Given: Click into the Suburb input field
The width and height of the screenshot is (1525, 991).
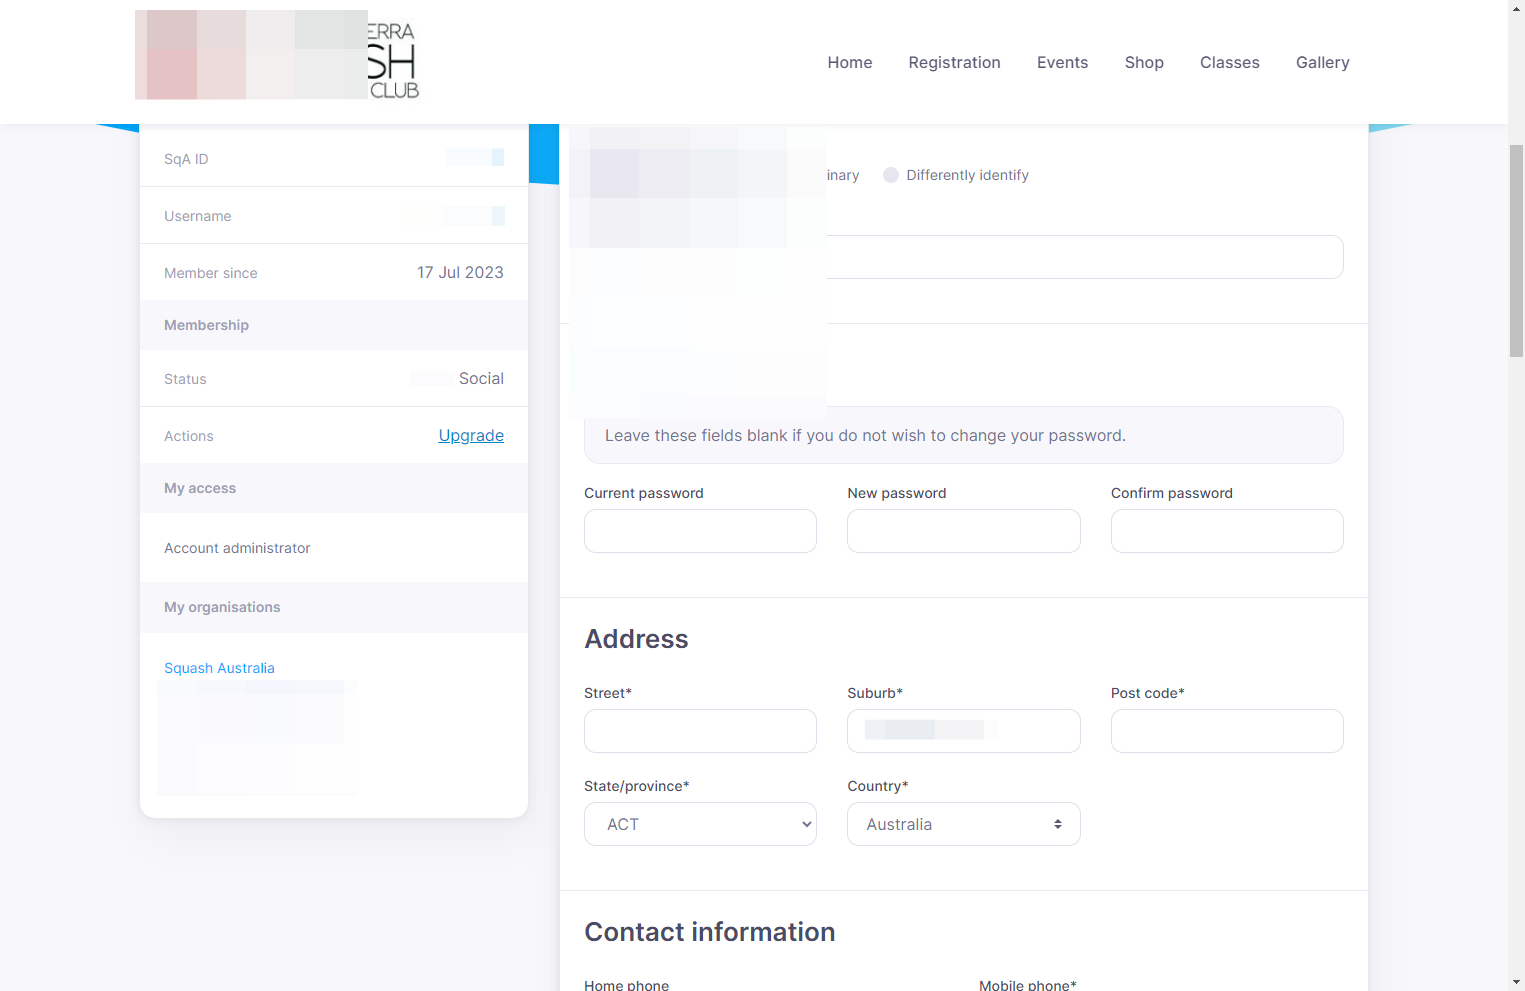Looking at the screenshot, I should coord(964,731).
